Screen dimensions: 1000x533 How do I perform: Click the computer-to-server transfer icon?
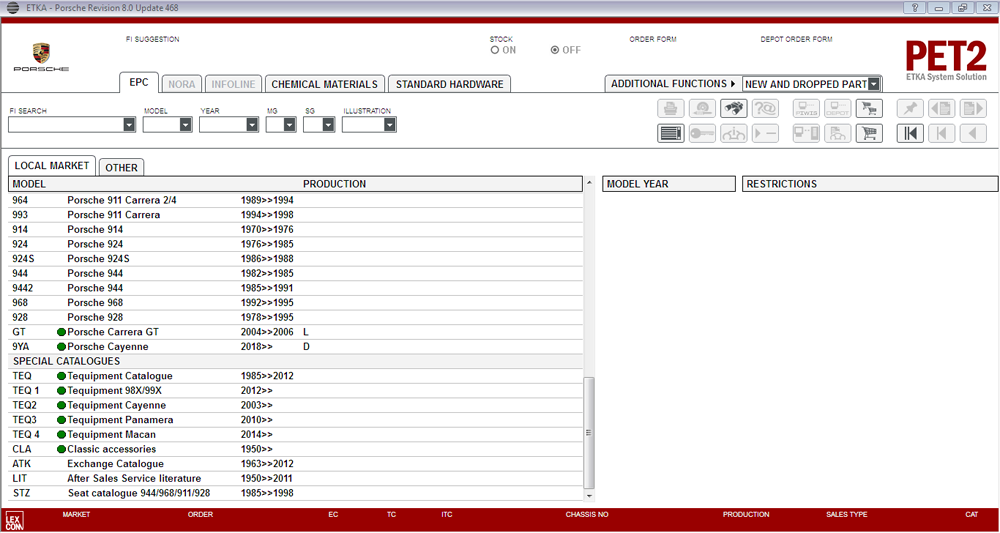pos(806,133)
